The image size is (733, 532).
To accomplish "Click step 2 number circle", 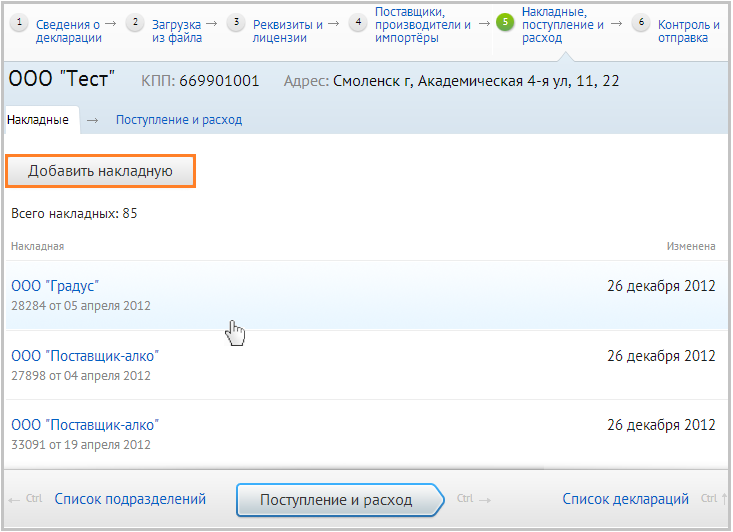I will [135, 22].
